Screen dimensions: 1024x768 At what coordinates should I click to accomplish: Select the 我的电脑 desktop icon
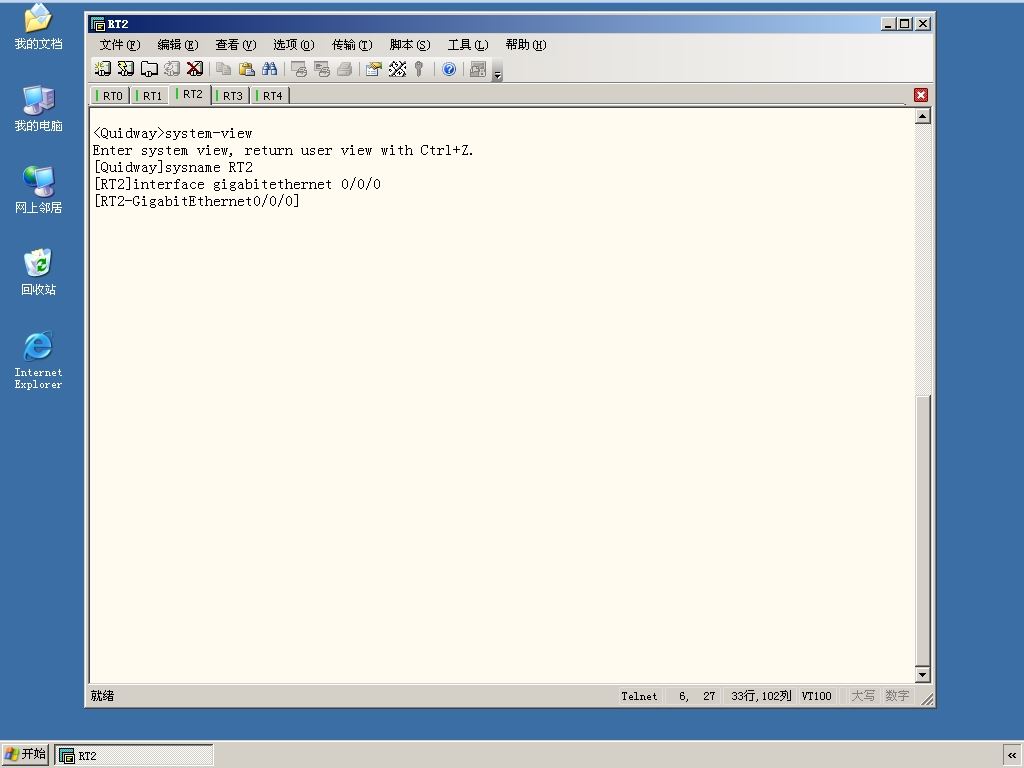[x=38, y=108]
